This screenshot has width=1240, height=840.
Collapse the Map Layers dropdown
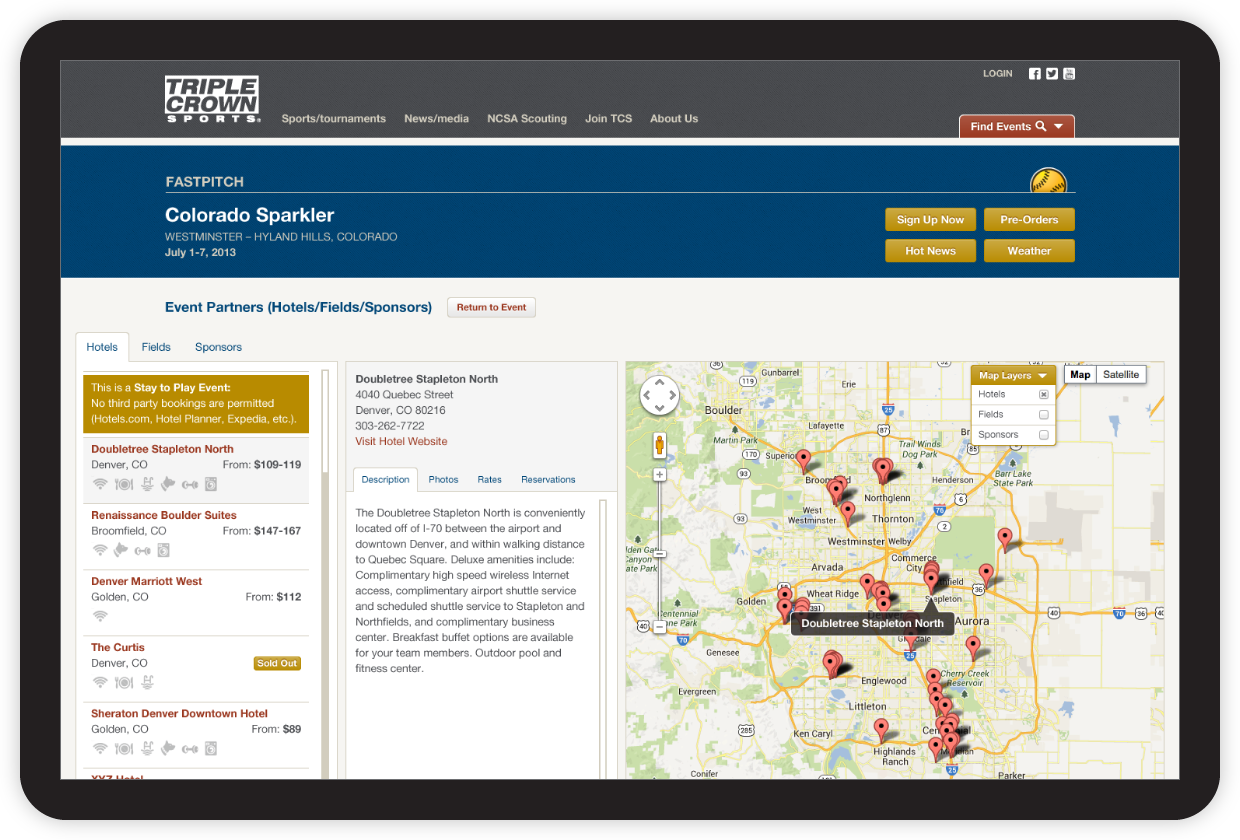click(1013, 376)
